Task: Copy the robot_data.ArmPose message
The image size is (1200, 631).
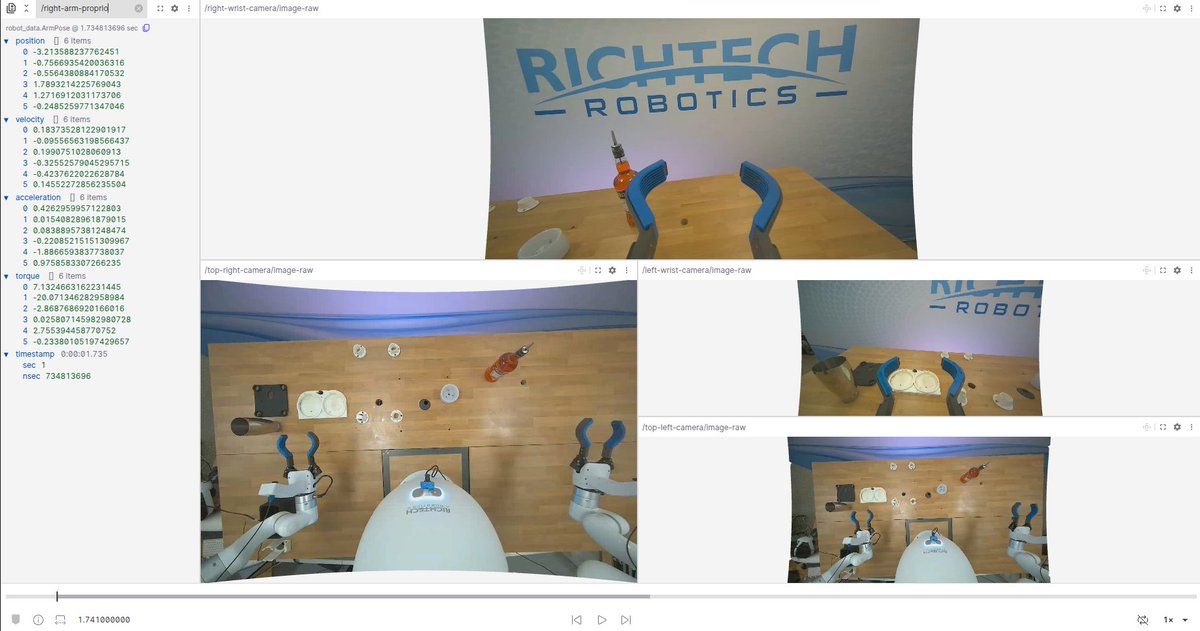Action: click(146, 28)
